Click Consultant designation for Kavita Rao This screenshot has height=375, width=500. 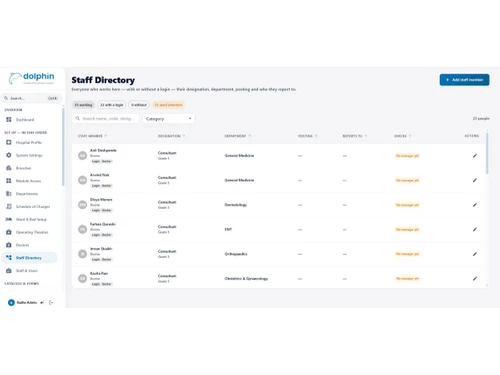click(x=167, y=276)
